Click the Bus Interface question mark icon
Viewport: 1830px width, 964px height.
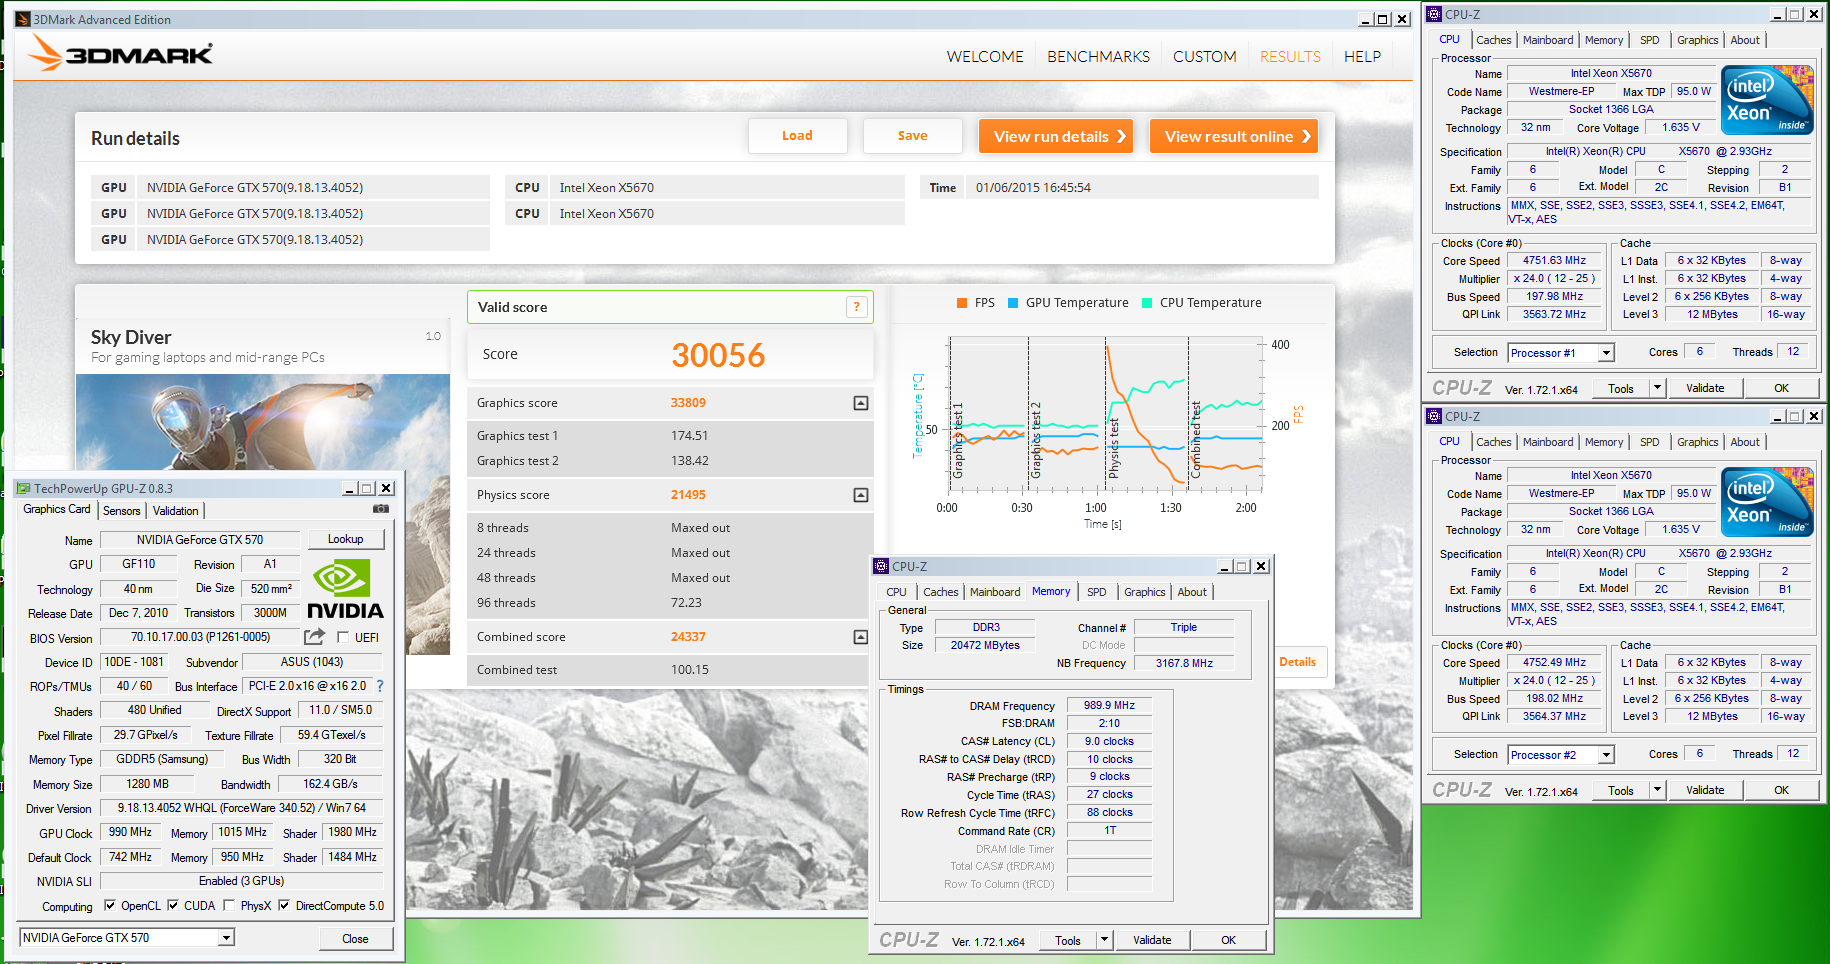pyautogui.click(x=380, y=686)
